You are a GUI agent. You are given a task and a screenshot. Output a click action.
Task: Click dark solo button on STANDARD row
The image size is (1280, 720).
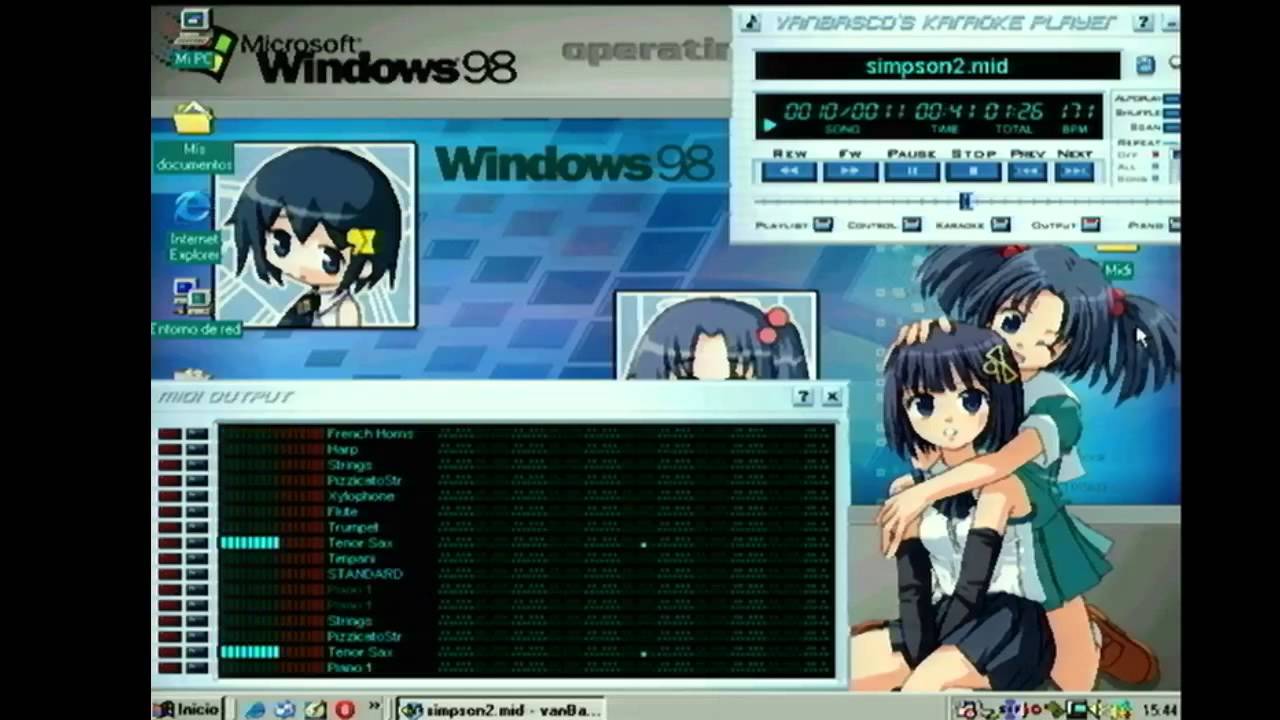tap(197, 574)
